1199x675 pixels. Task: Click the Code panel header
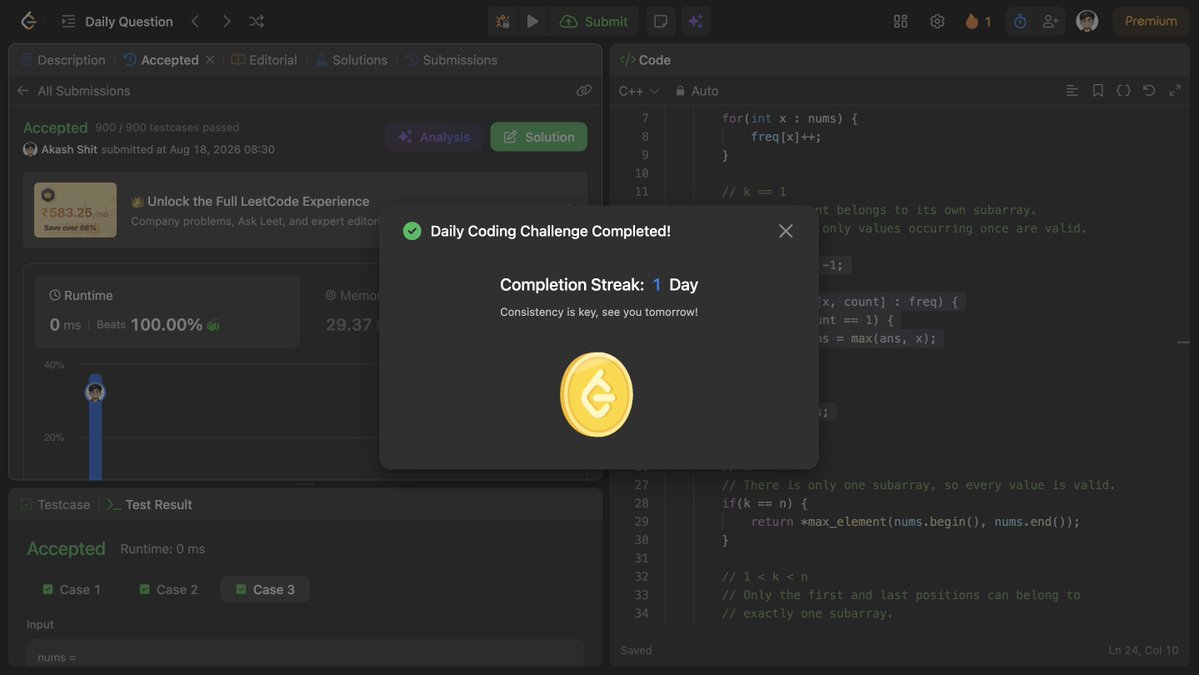(645, 60)
